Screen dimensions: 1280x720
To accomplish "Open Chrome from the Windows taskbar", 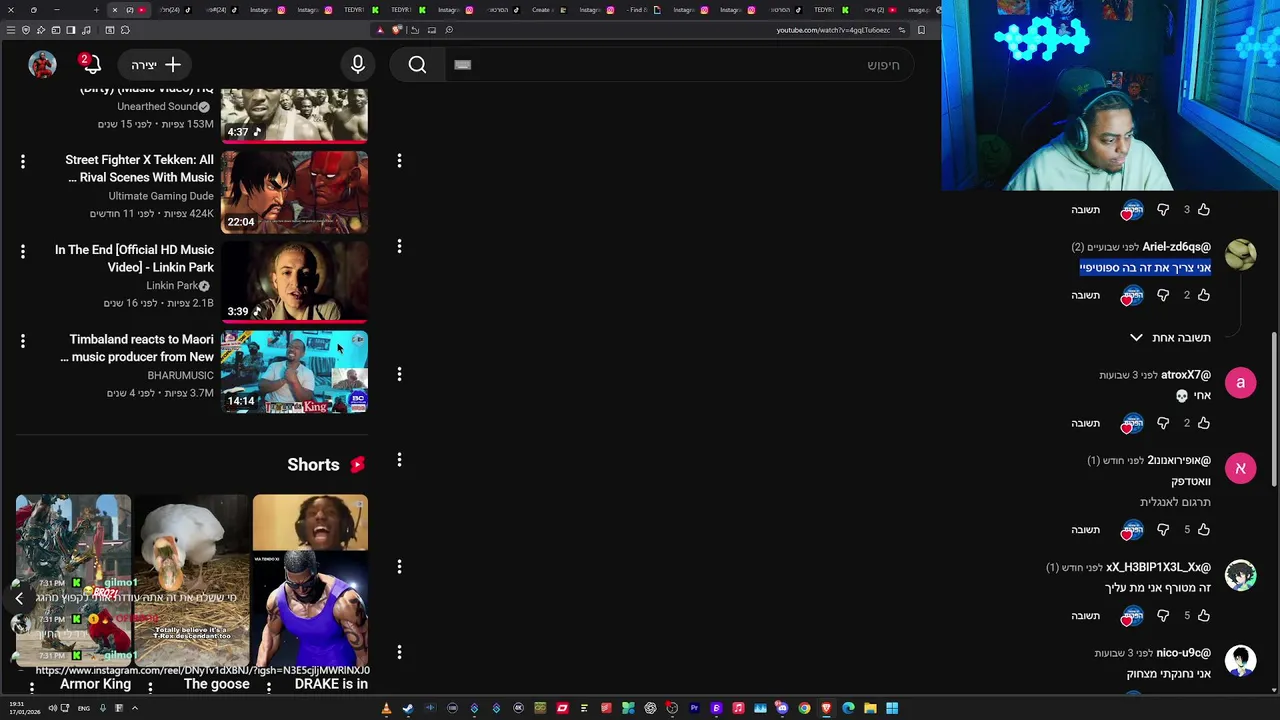I will coord(804,708).
